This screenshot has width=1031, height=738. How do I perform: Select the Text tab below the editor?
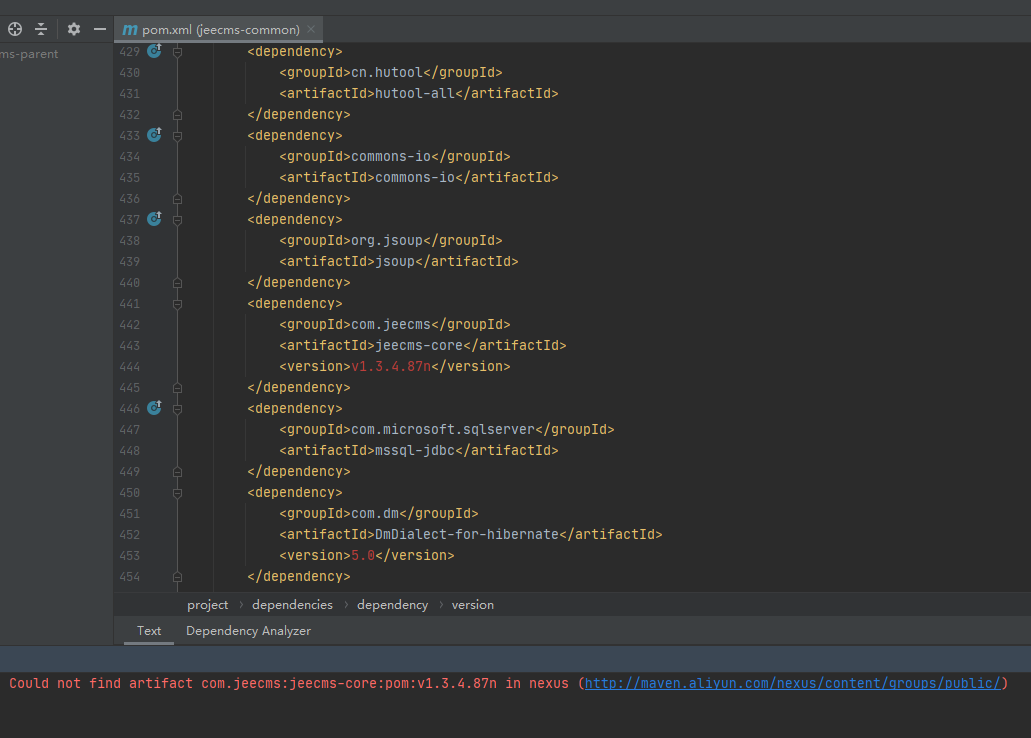coord(149,631)
